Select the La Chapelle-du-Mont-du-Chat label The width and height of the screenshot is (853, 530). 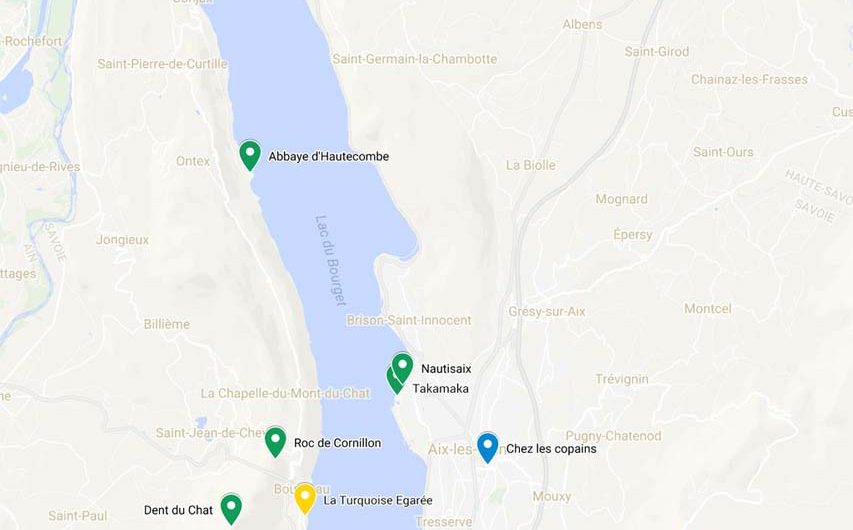tap(285, 393)
